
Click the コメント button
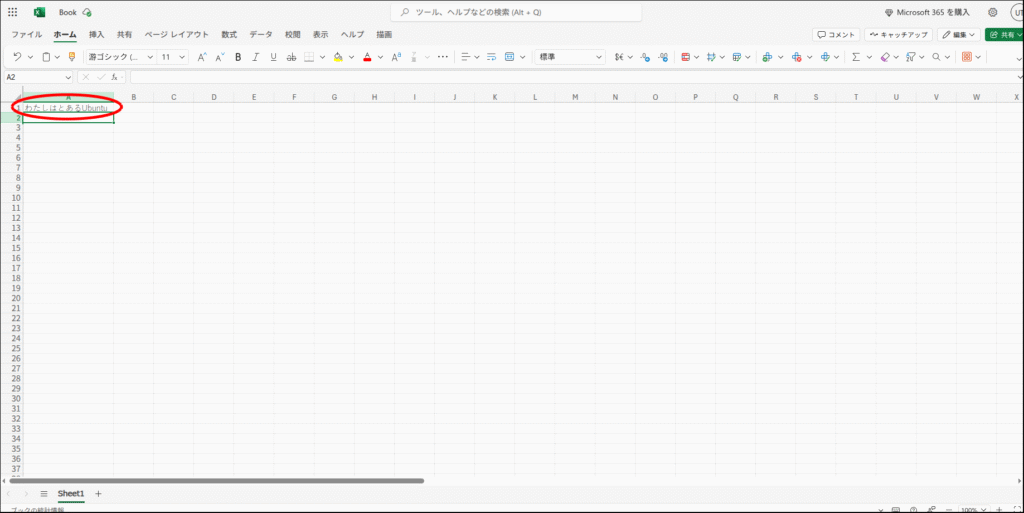coord(835,34)
